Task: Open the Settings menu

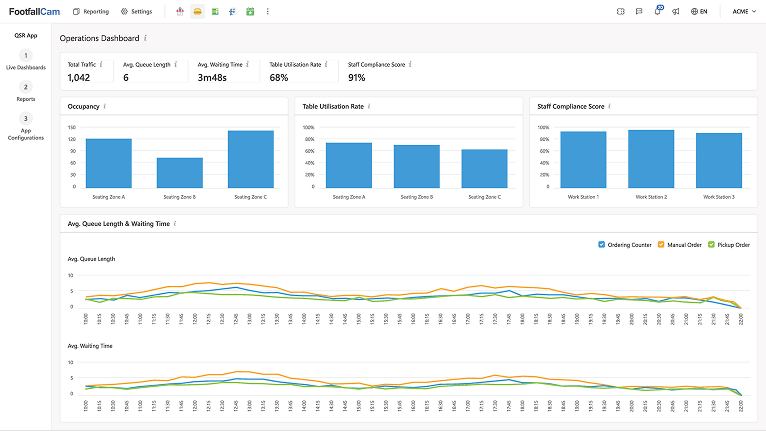Action: 136,11
